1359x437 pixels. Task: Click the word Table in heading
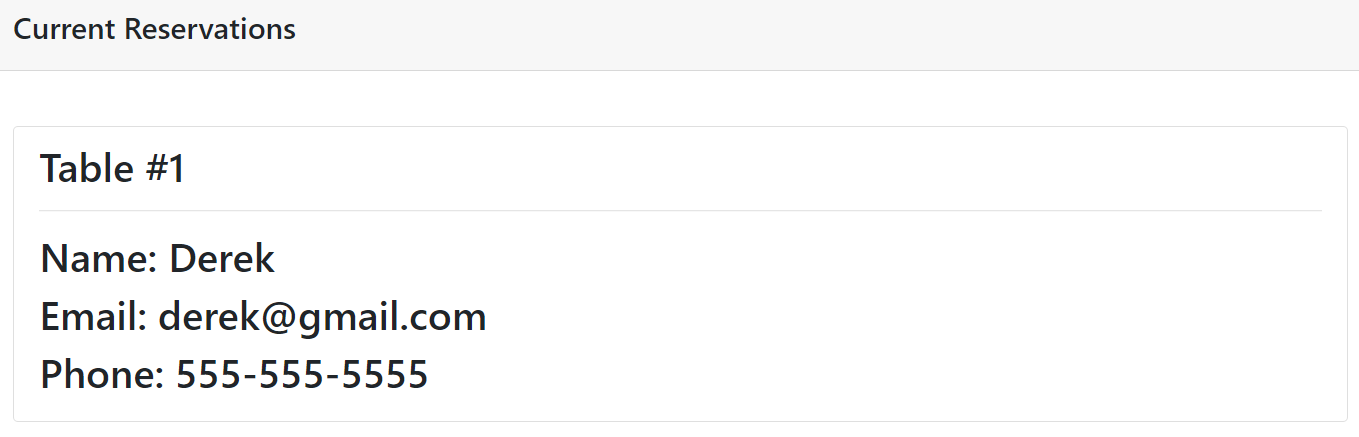[x=87, y=169]
